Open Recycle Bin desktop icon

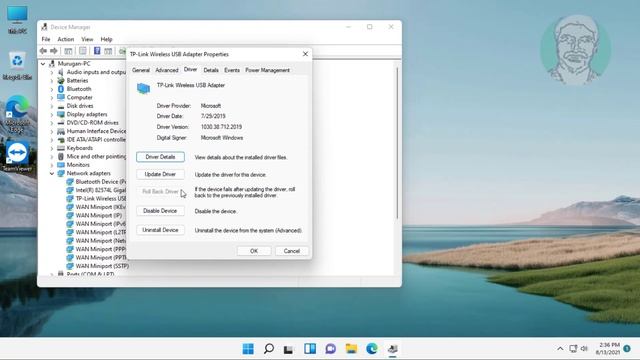pyautogui.click(x=17, y=65)
